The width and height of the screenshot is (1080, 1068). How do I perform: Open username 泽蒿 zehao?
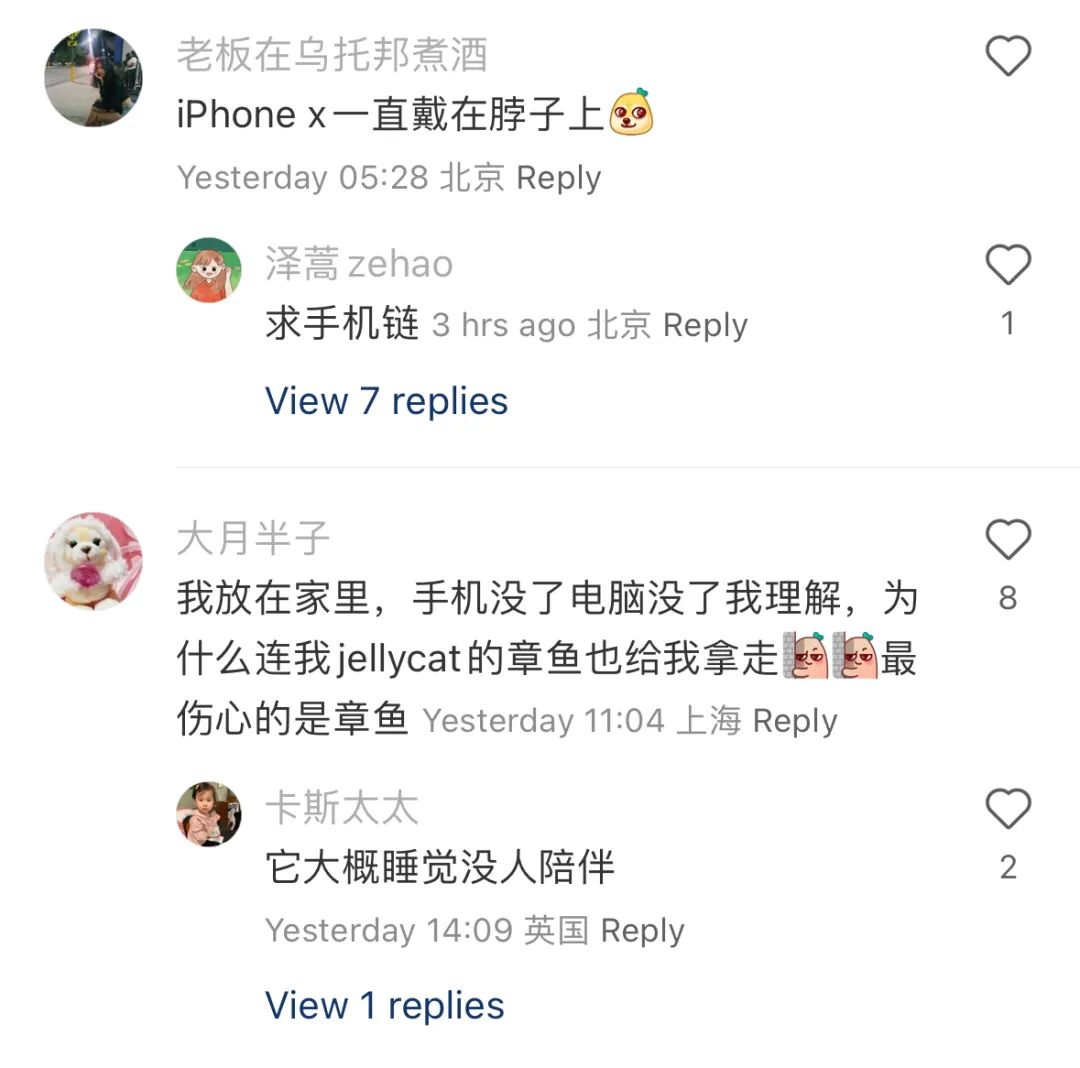click(359, 264)
